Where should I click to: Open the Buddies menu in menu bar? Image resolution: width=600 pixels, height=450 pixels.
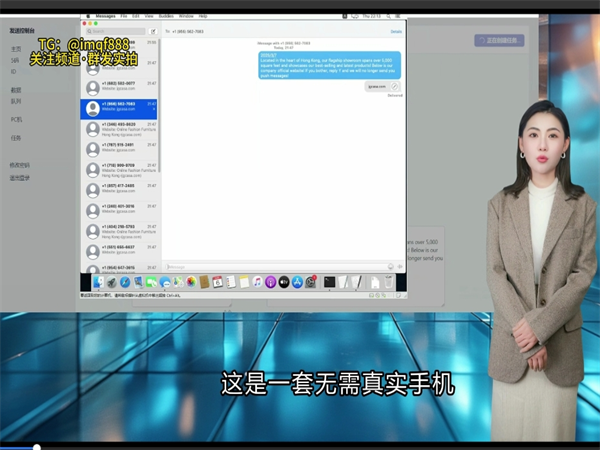(164, 17)
